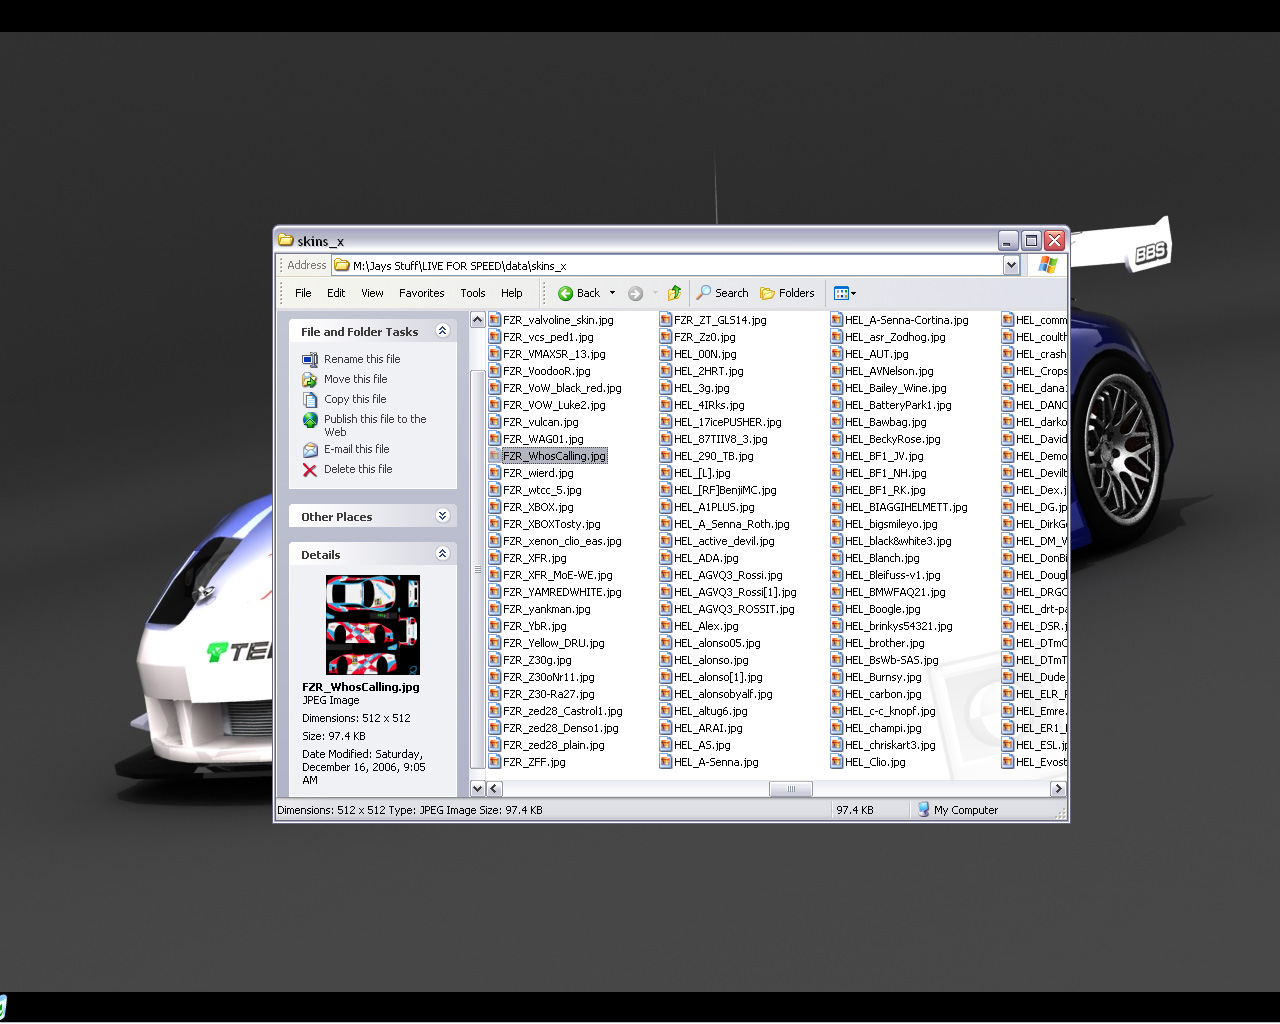Collapse the File and Folder Tasks section

(x=443, y=331)
